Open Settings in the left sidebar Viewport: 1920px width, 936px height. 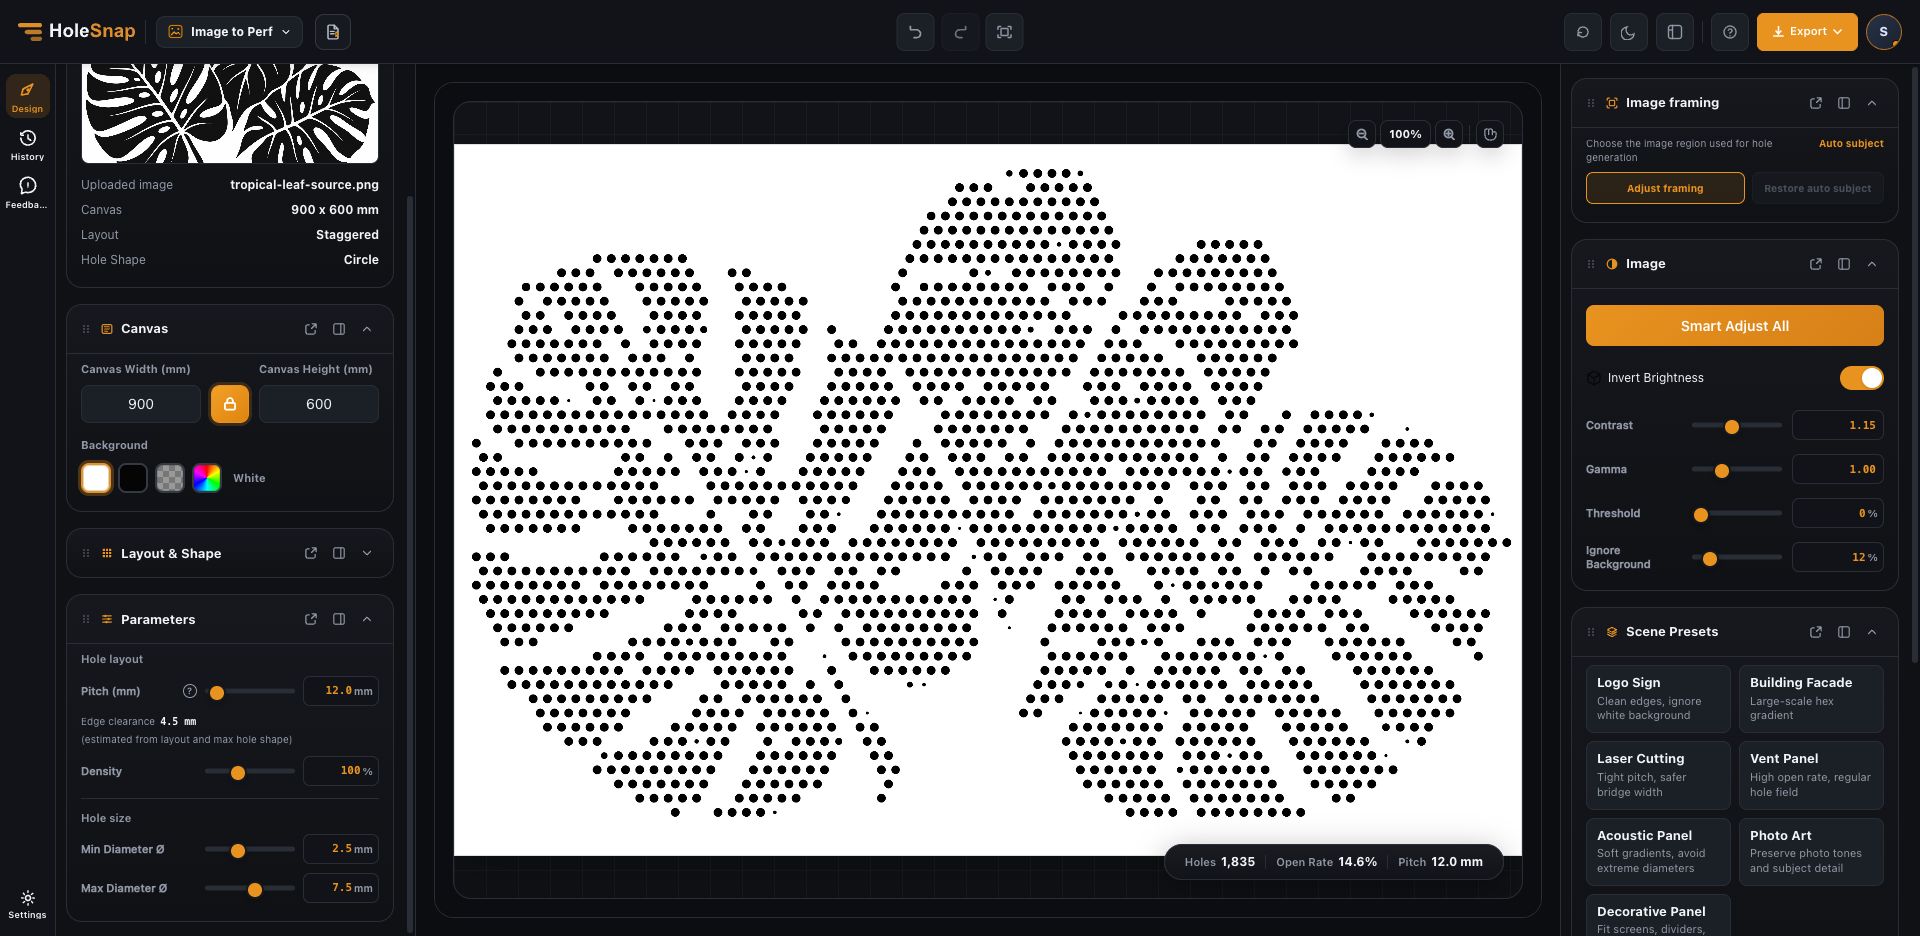coord(27,904)
